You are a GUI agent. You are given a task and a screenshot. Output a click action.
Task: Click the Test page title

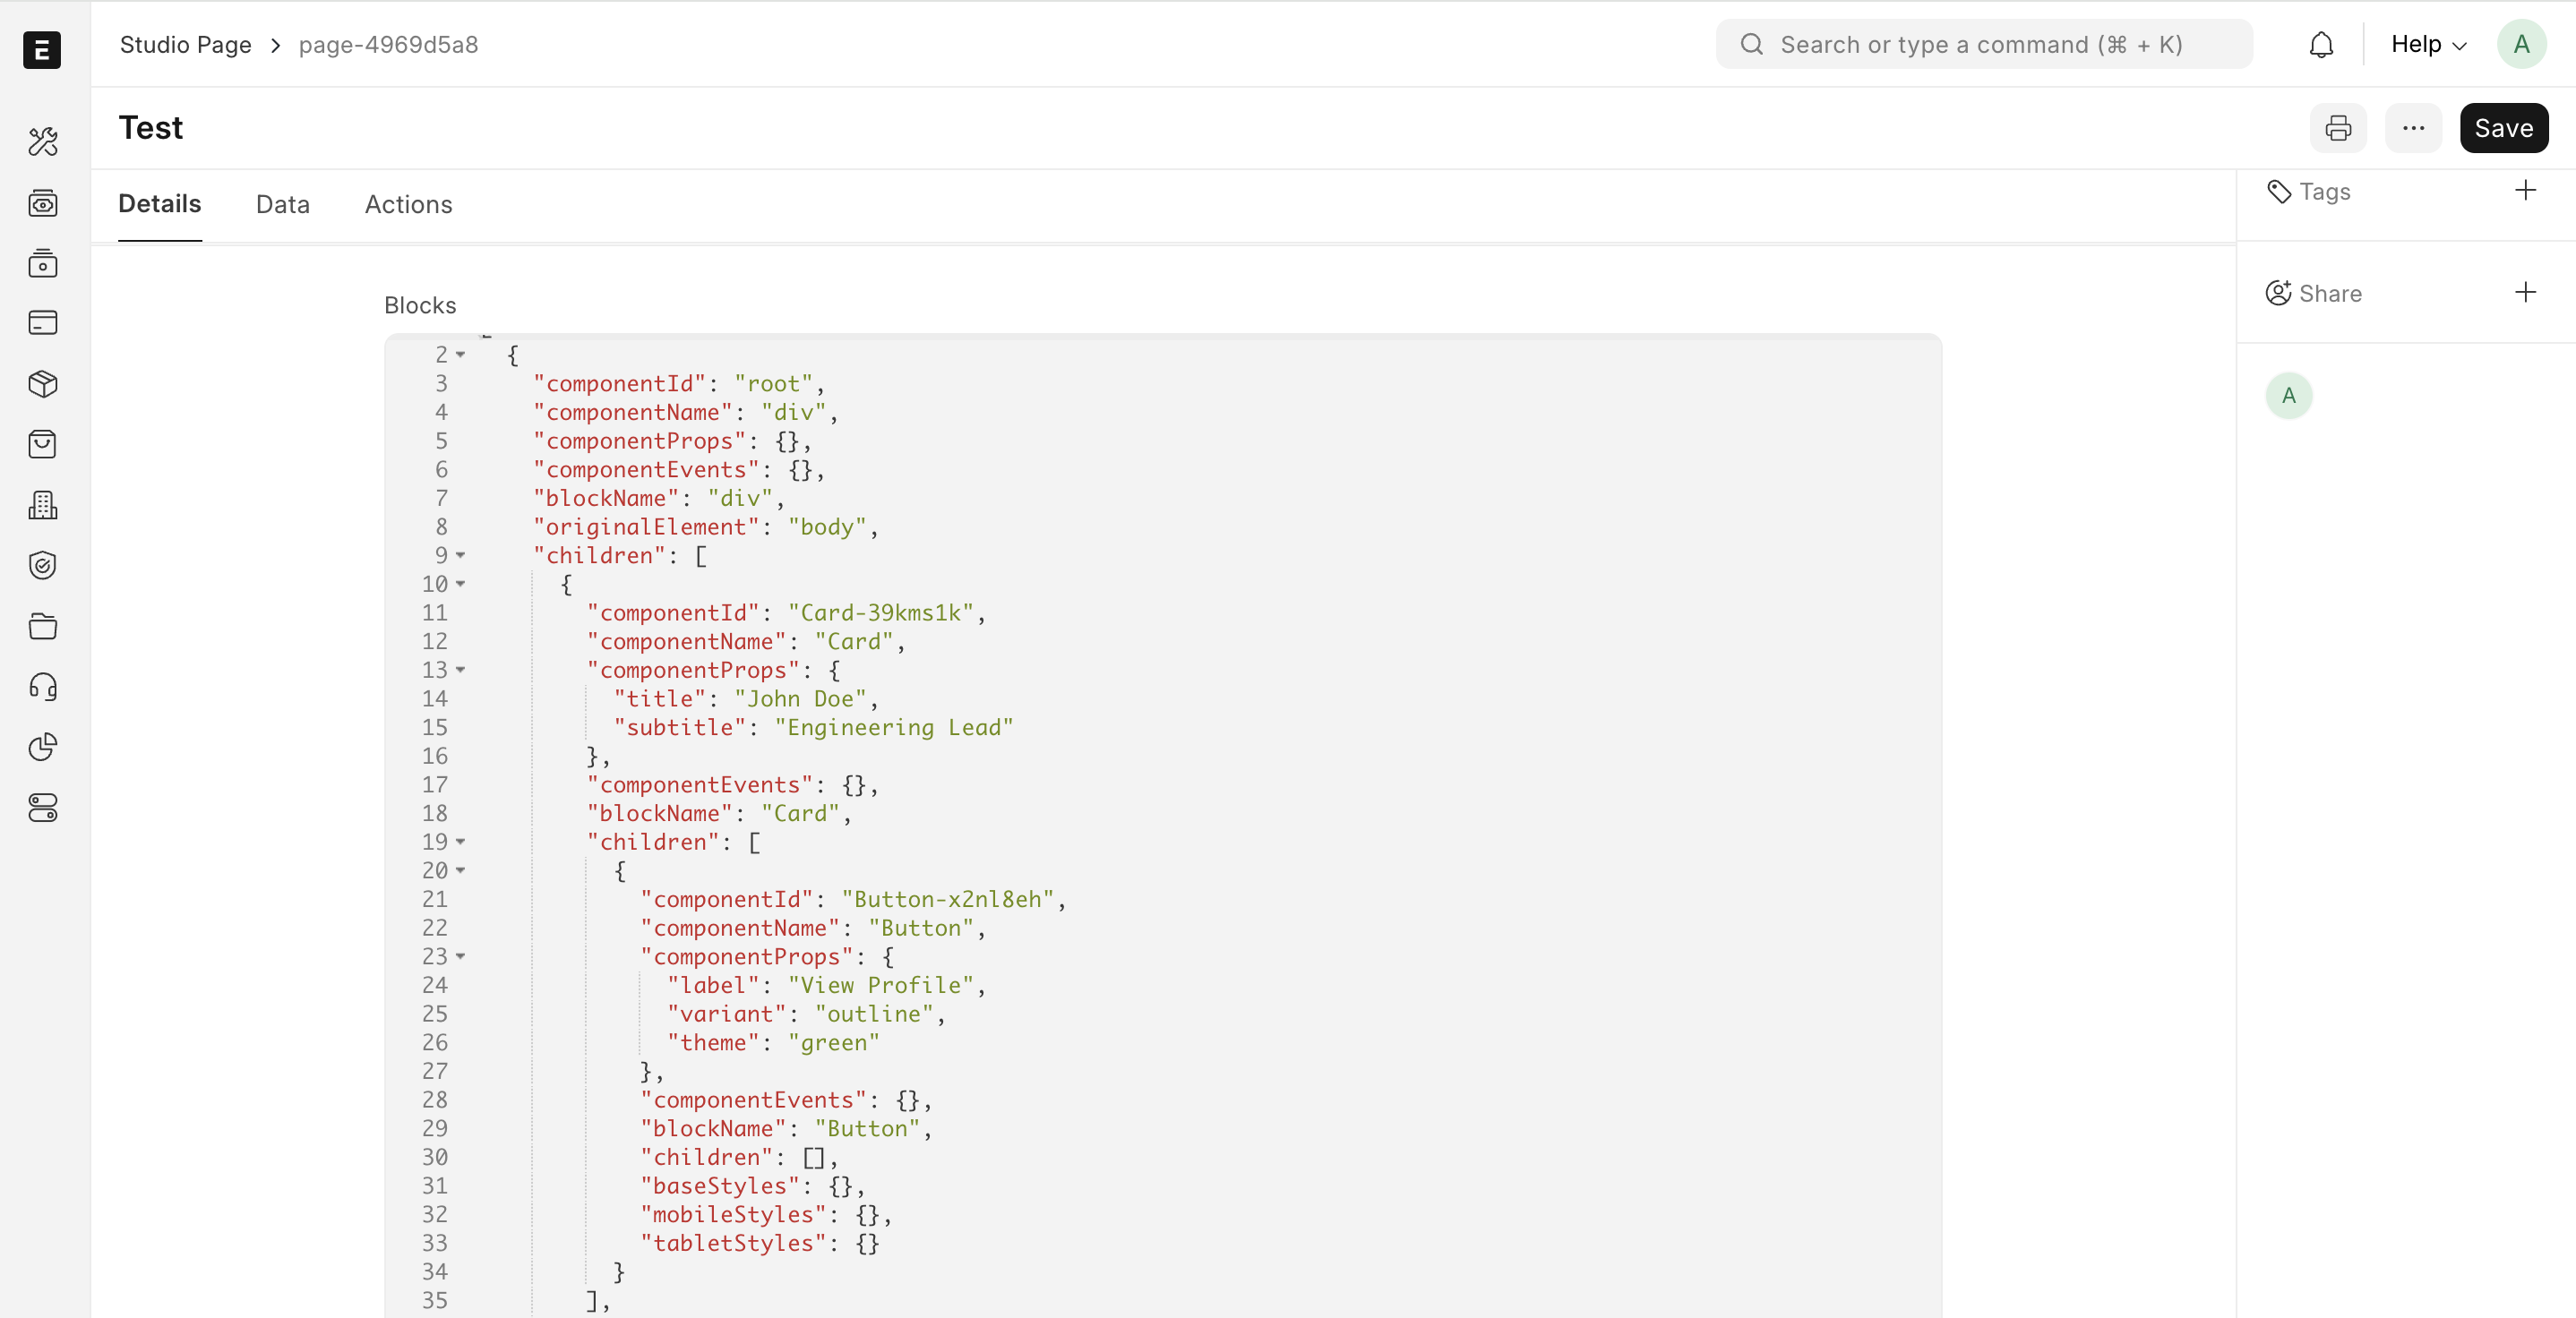click(151, 128)
